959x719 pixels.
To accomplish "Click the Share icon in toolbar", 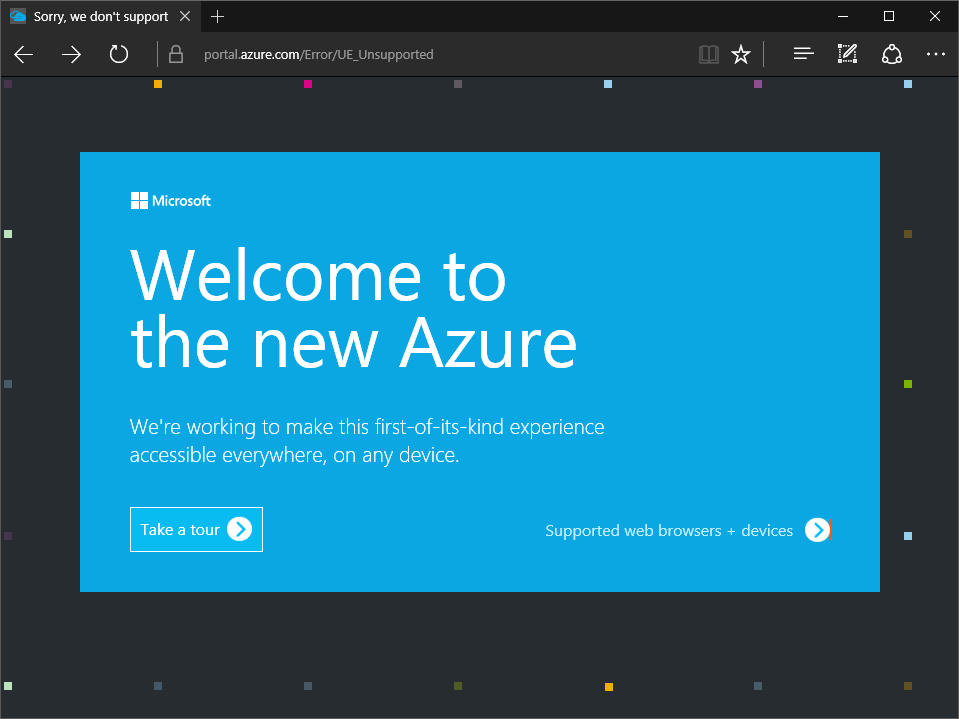I will (x=892, y=54).
